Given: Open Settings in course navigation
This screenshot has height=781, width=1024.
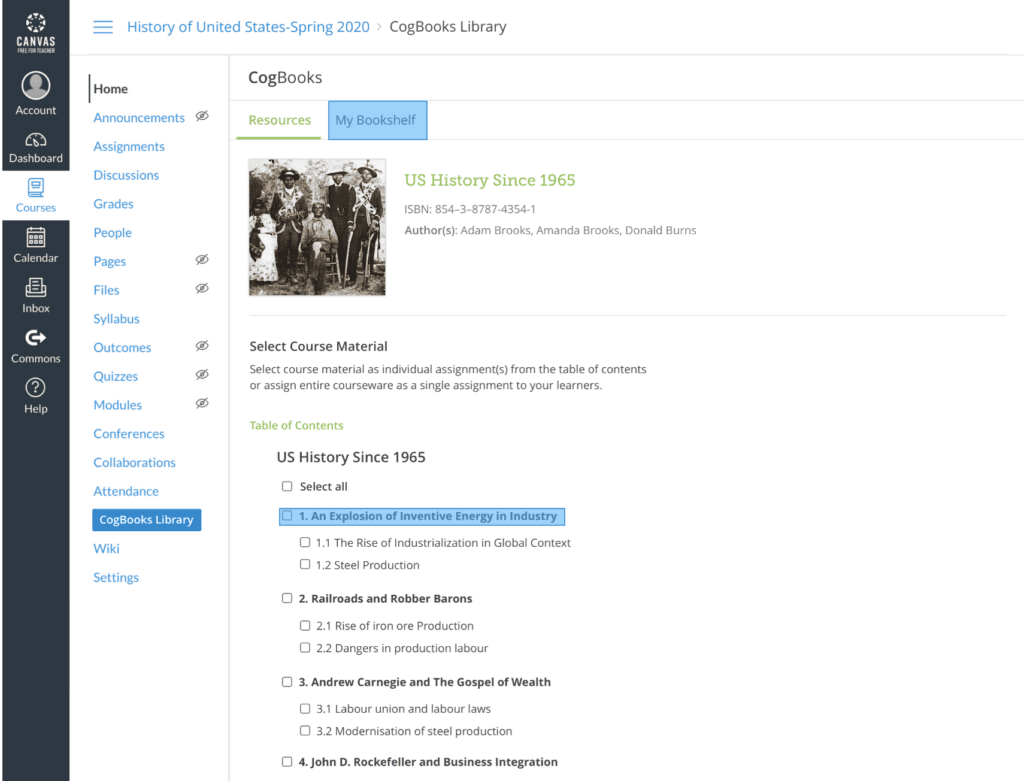Looking at the screenshot, I should [x=116, y=577].
